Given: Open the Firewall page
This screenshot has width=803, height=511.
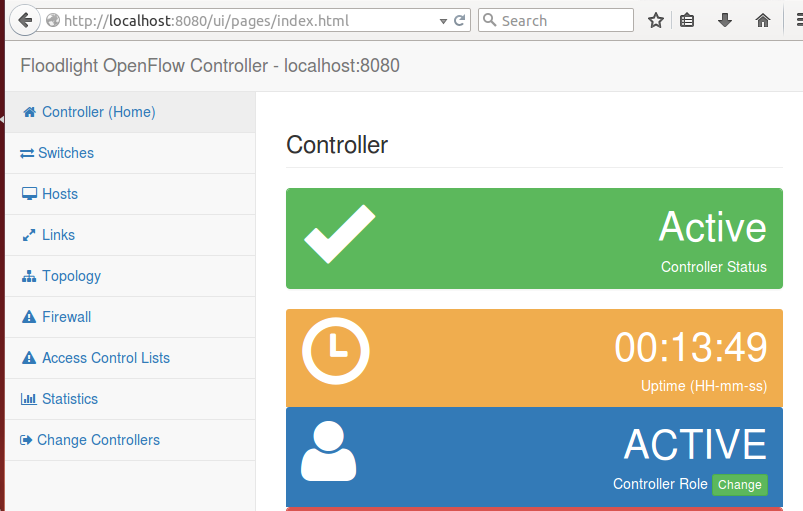Looking at the screenshot, I should tap(130, 317).
